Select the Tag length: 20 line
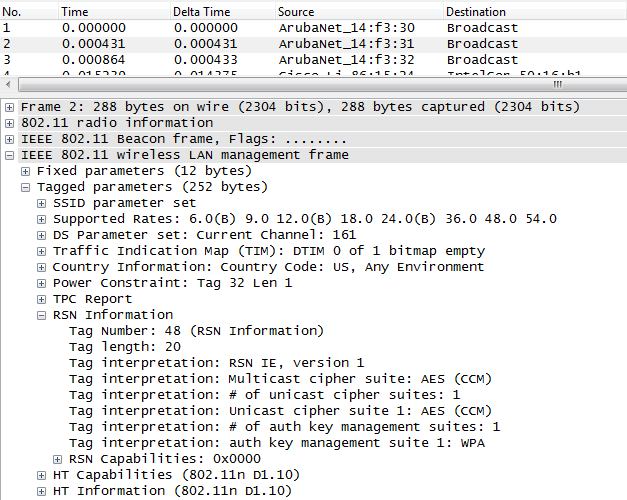Screen dimensions: 627x500 [125, 347]
